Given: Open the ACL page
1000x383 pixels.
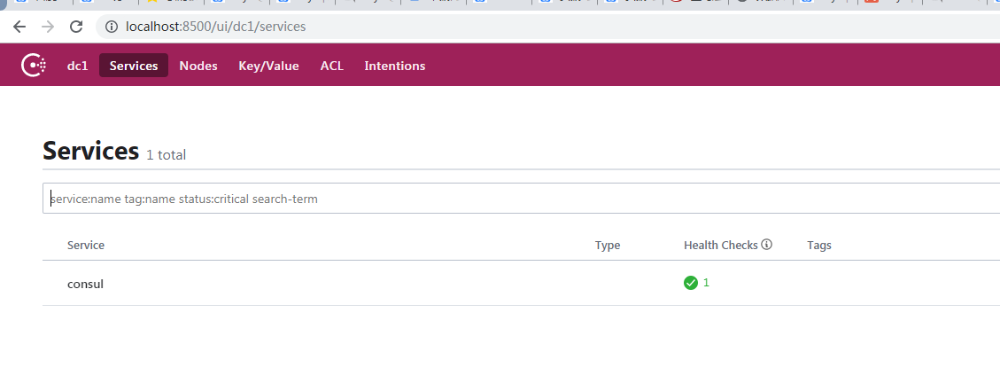Looking at the screenshot, I should pos(332,66).
